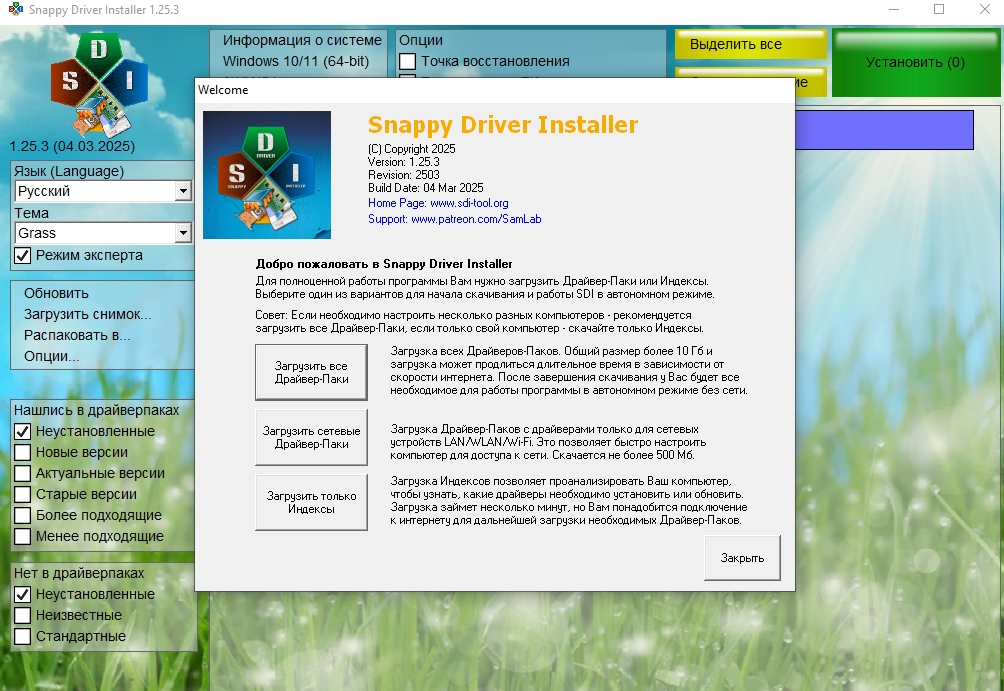The image size is (1004, 691).
Task: Click the Snappy Driver Installer title bar icon
Action: [14, 10]
